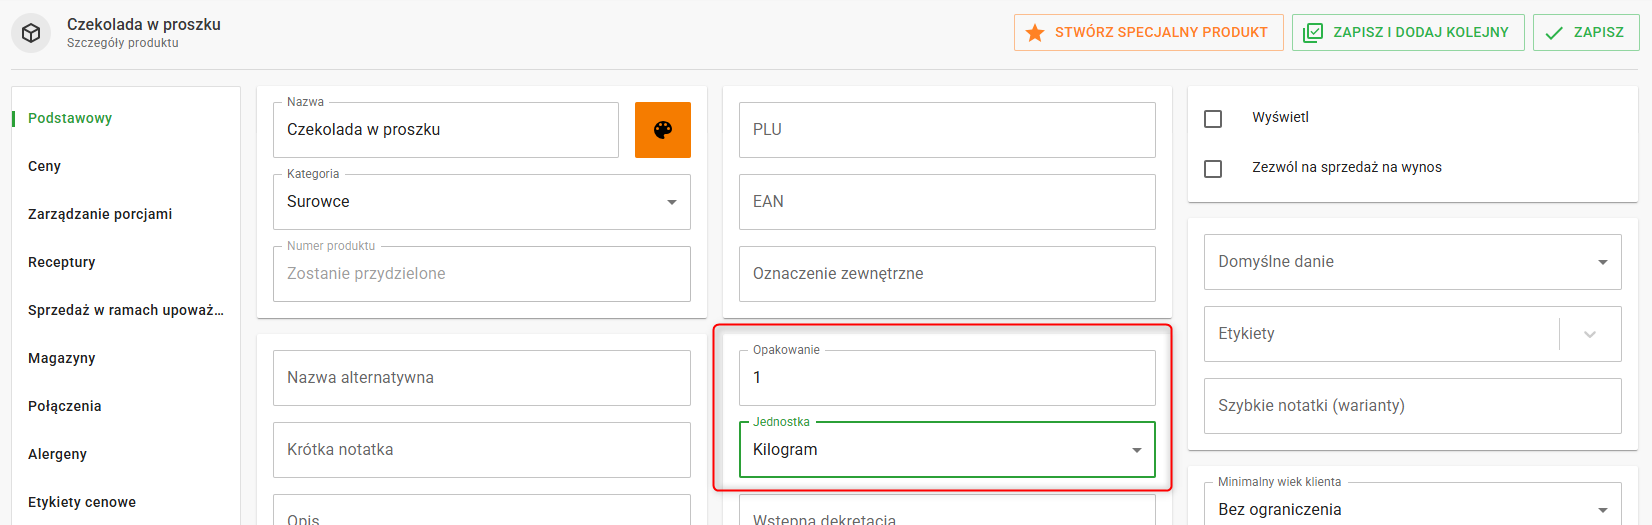This screenshot has height=525, width=1652.
Task: Click the EAN input field
Action: pyautogui.click(x=946, y=202)
